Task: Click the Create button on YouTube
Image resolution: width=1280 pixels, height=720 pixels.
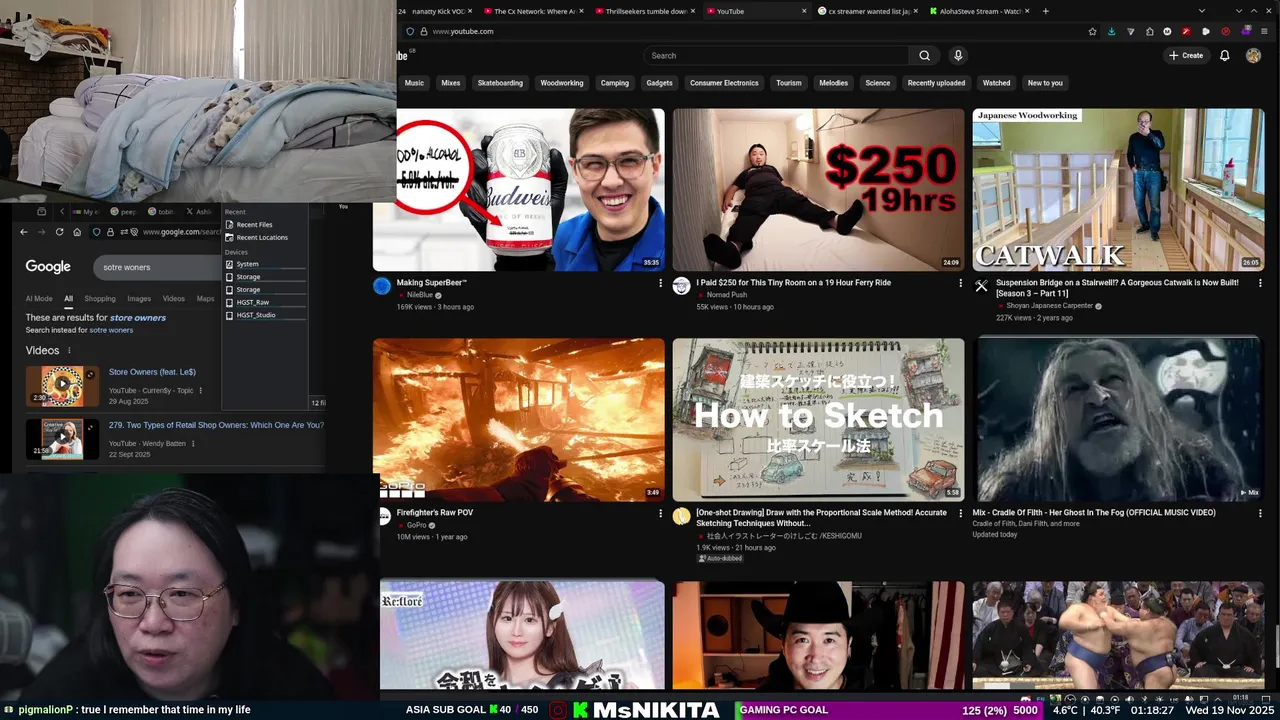Action: point(1186,56)
